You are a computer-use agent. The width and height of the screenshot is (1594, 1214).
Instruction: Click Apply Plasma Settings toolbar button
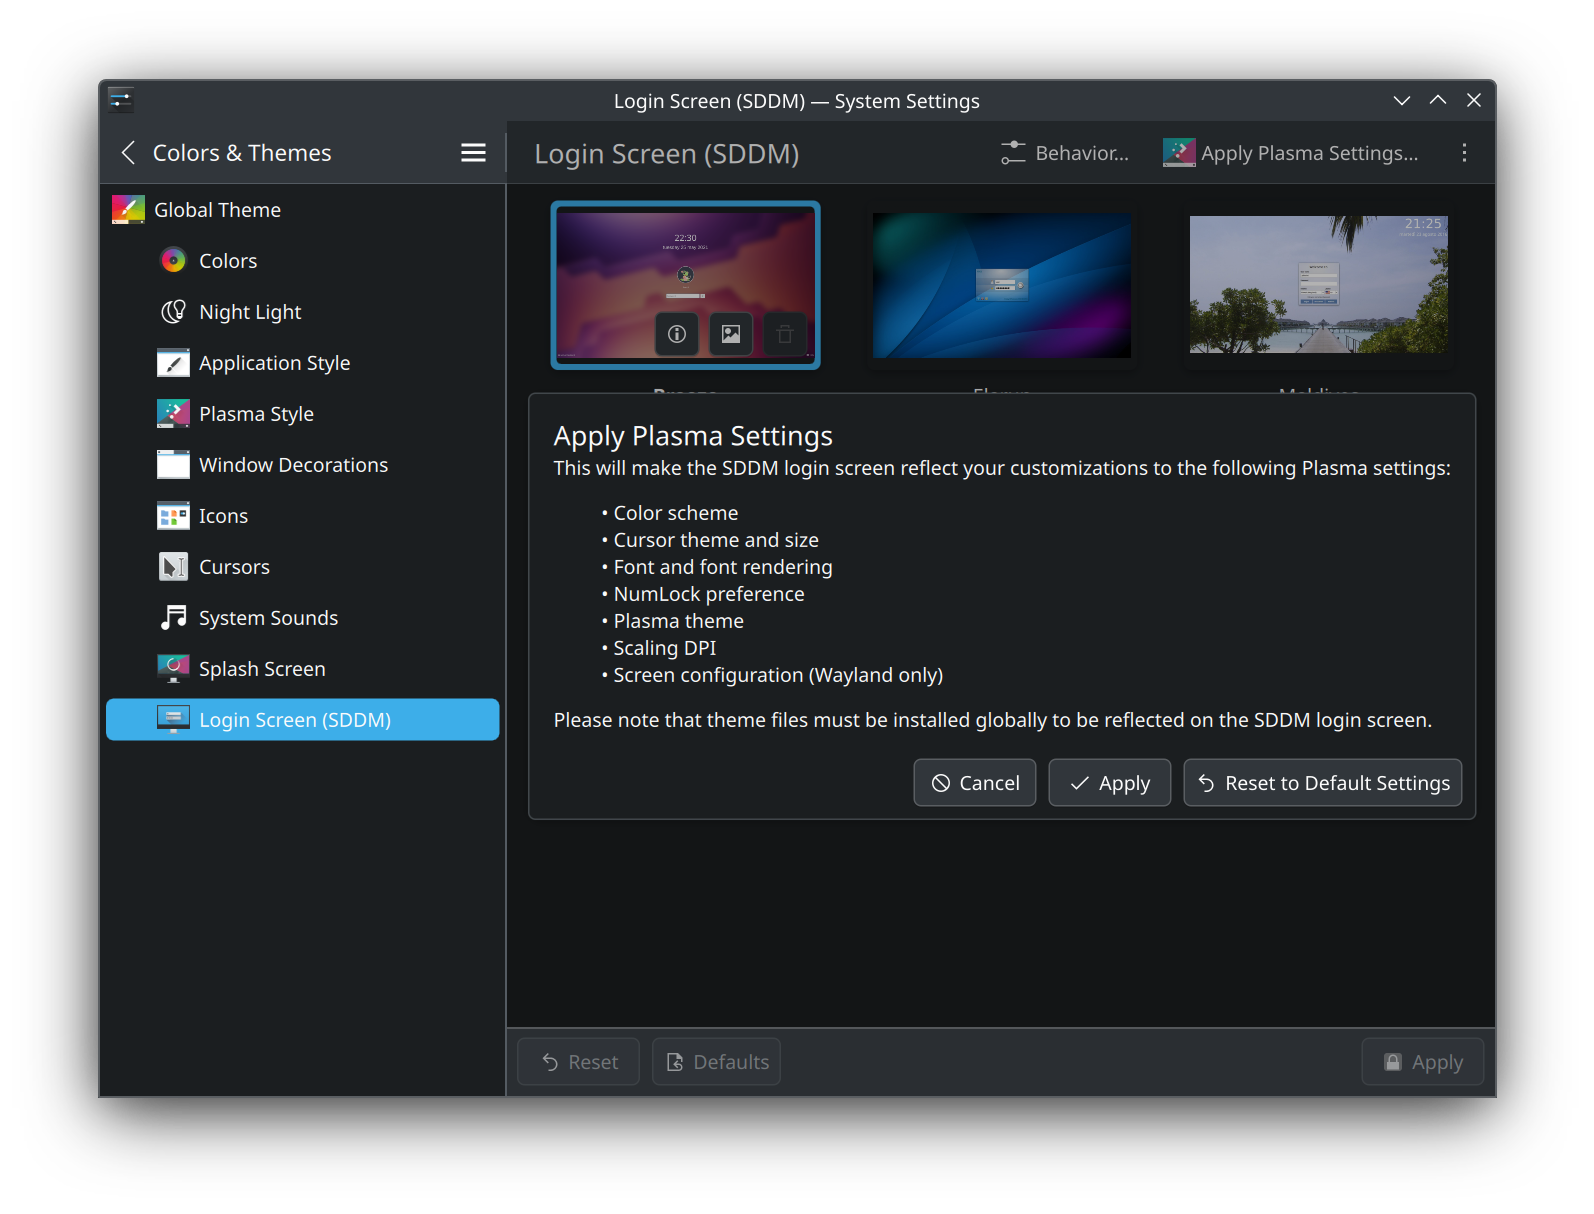(x=1291, y=153)
